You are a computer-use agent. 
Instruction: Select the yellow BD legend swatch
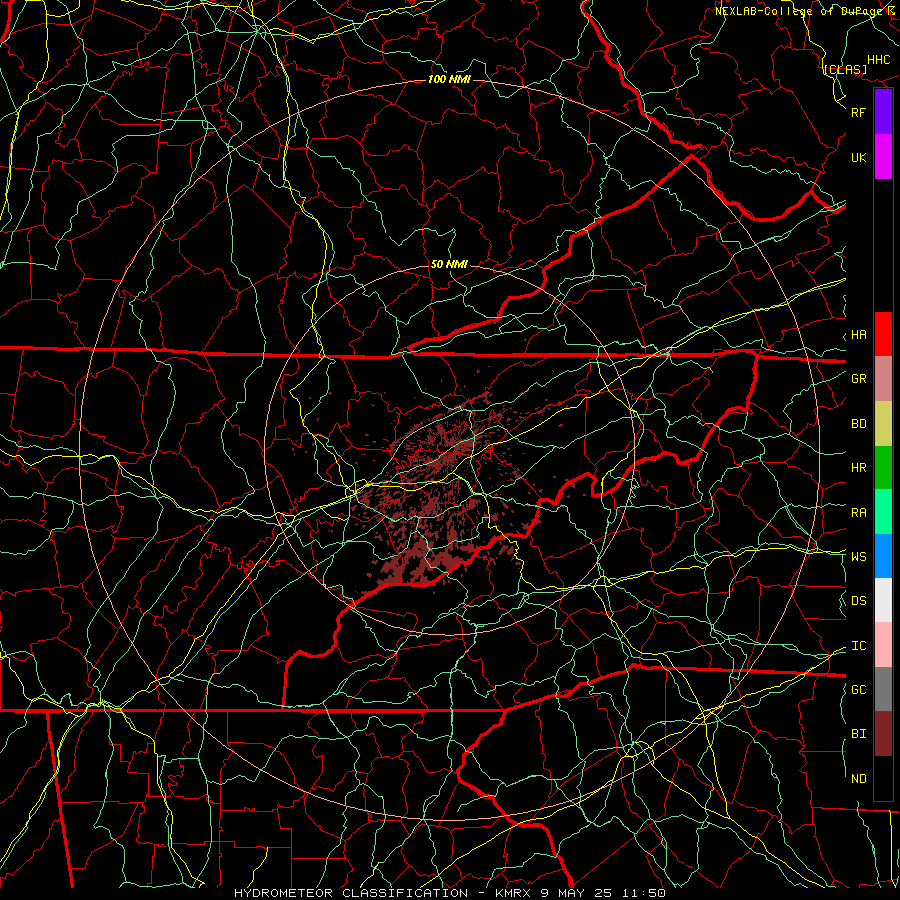[x=883, y=423]
